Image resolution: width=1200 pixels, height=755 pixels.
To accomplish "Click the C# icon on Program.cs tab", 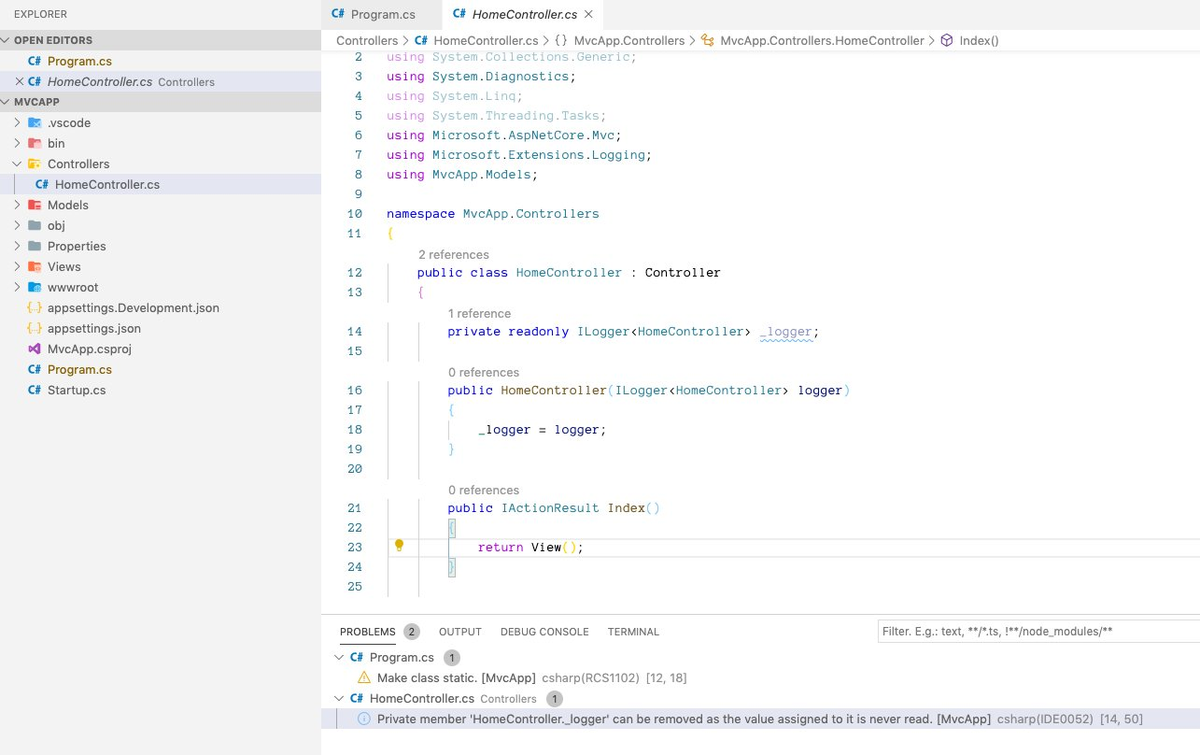I will click(x=338, y=15).
